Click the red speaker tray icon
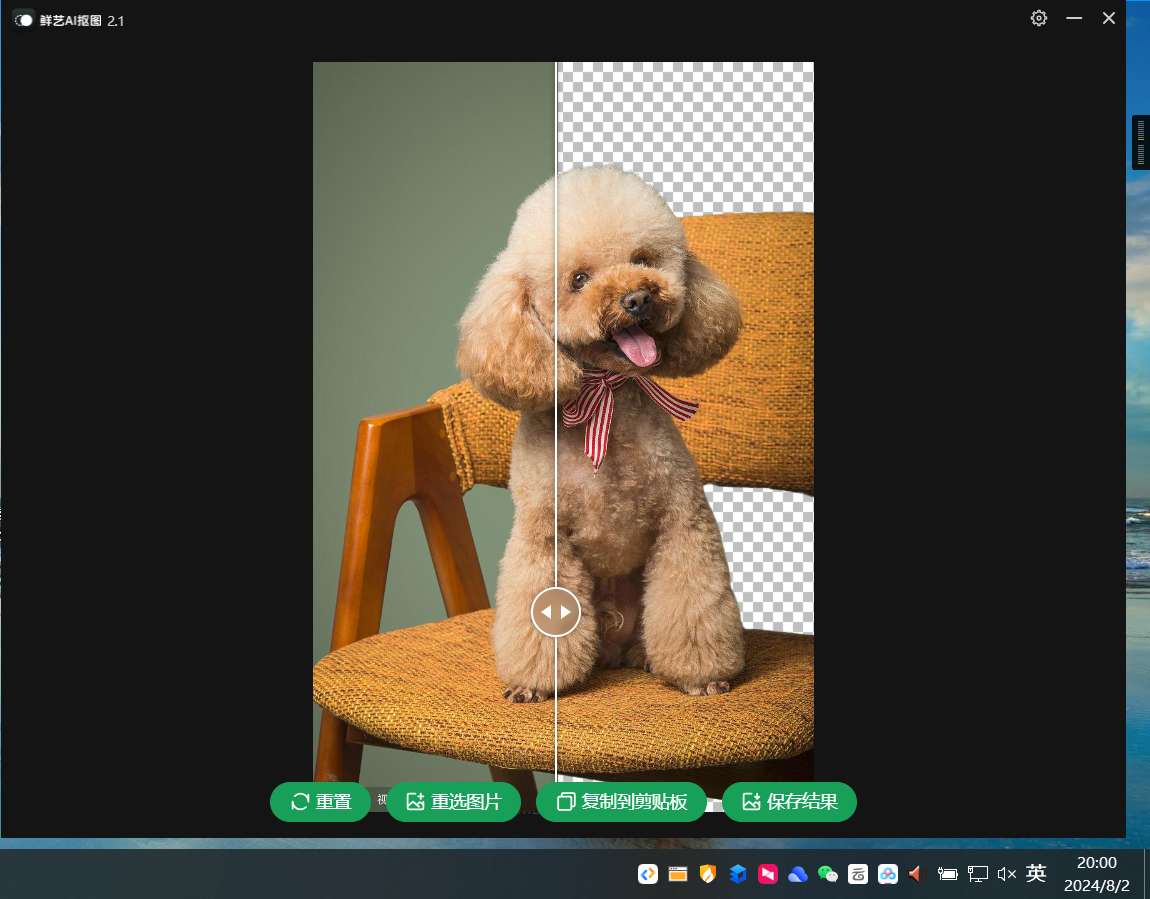 (915, 874)
